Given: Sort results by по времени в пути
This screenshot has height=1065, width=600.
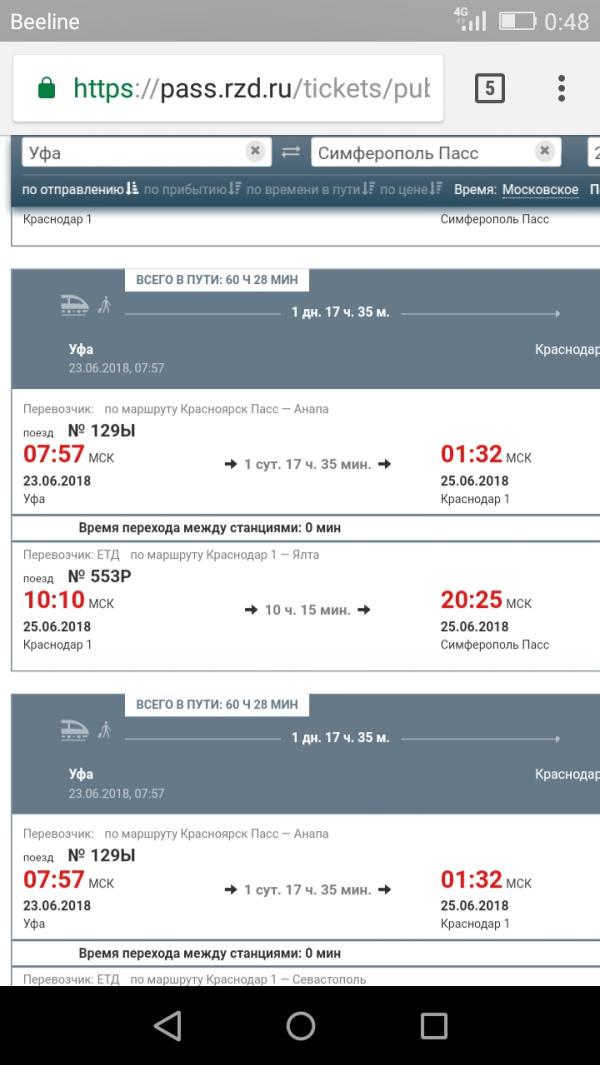Looking at the screenshot, I should 311,189.
